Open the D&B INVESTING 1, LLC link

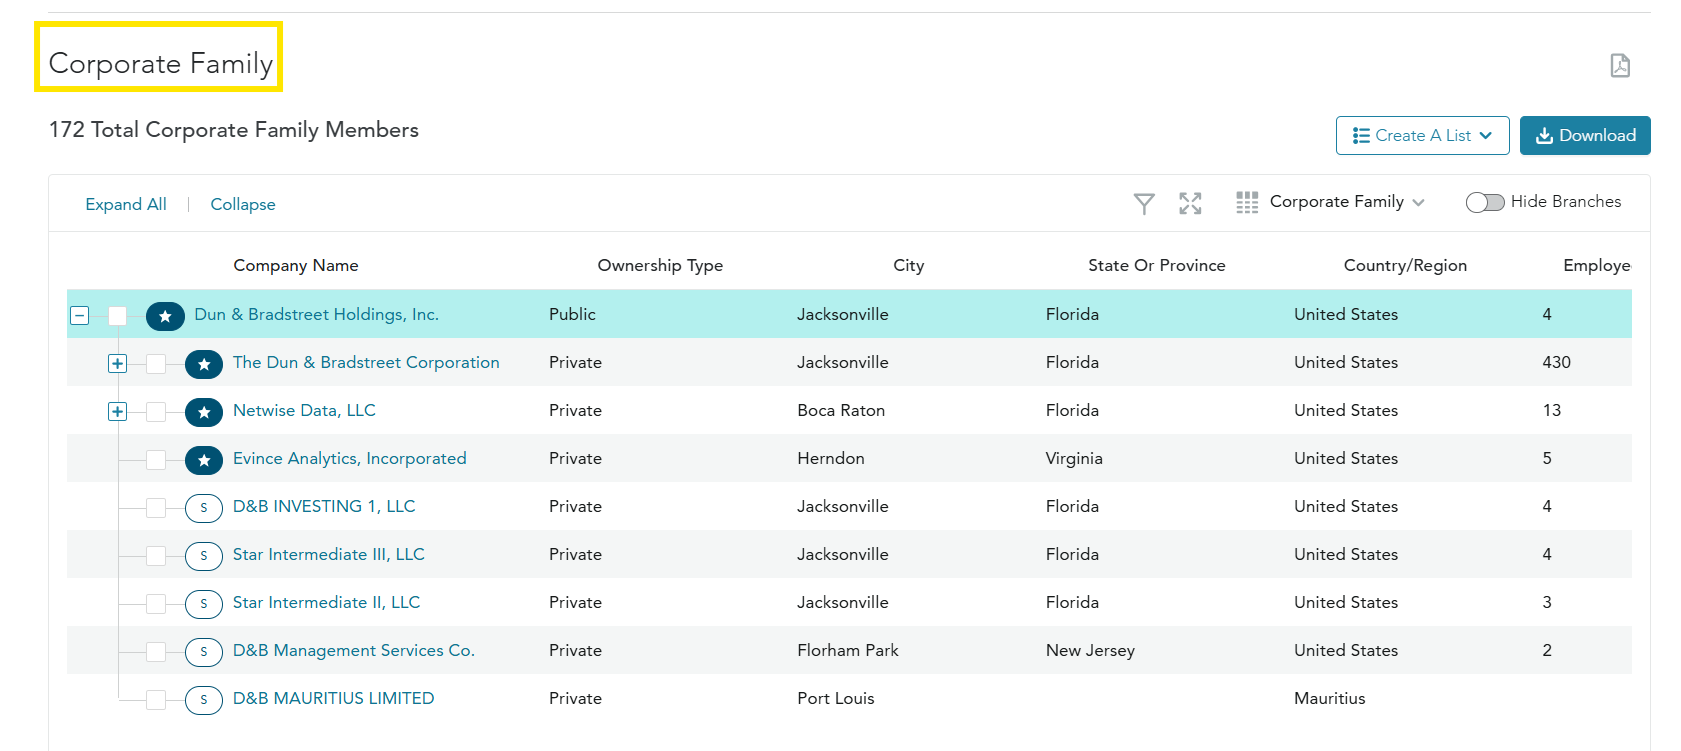click(x=324, y=506)
